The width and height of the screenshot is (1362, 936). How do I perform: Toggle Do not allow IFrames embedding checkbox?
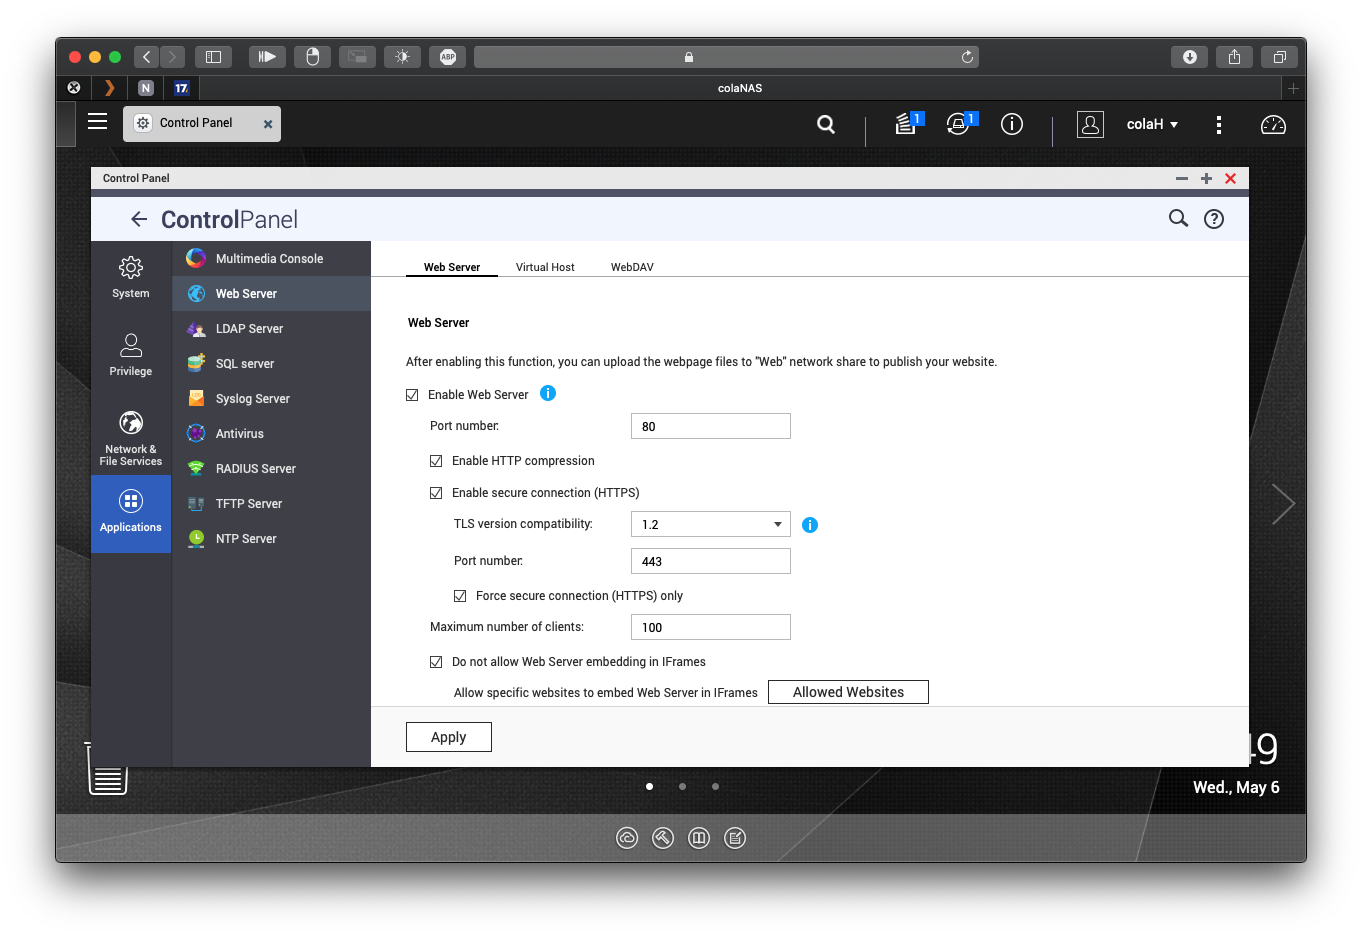[436, 662]
